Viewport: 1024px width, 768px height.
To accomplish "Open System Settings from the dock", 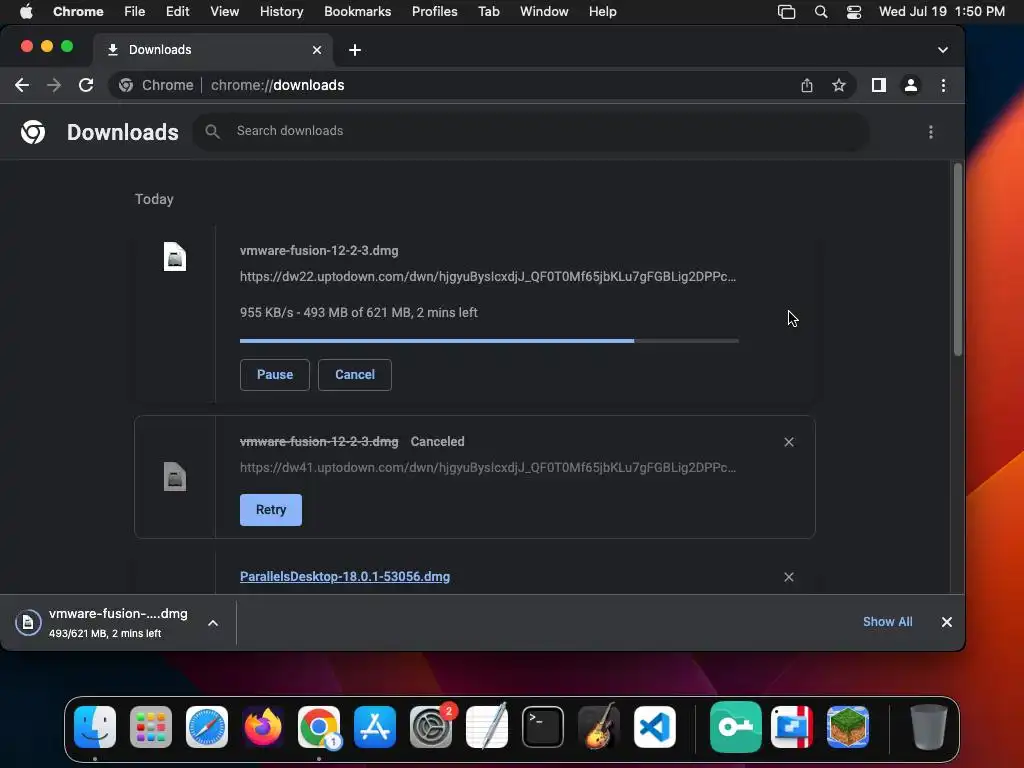I will (431, 727).
